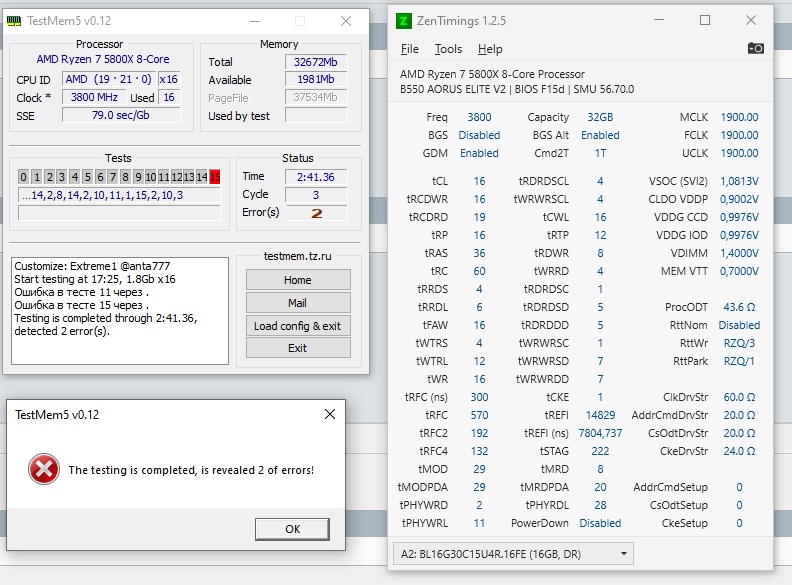
Task: Maximize the ZenTimings window
Action: pyautogui.click(x=705, y=20)
